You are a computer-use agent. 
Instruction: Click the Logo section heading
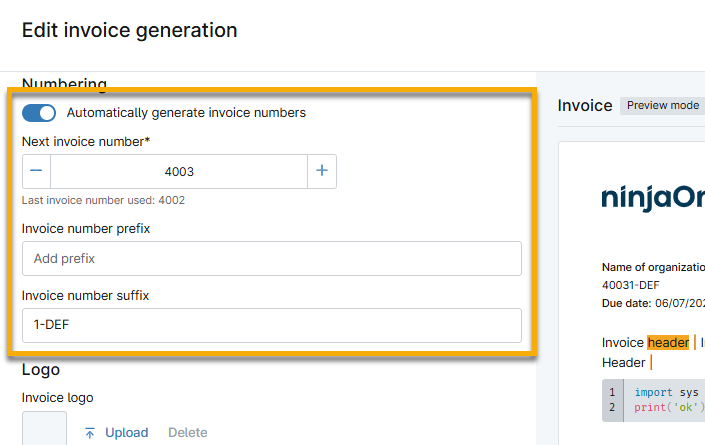tap(41, 369)
